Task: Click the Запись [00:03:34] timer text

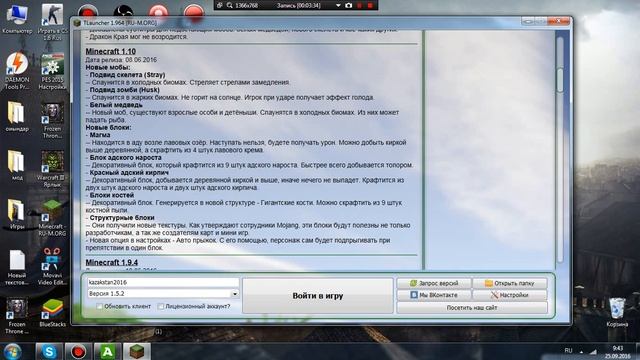Action: [298, 5]
